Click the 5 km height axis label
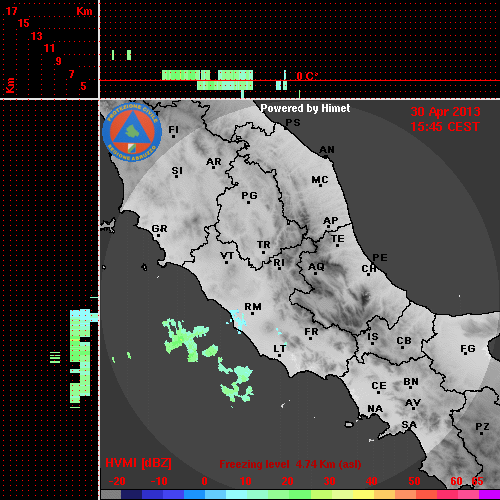Screen dimensions: 500x500 (x=83, y=86)
